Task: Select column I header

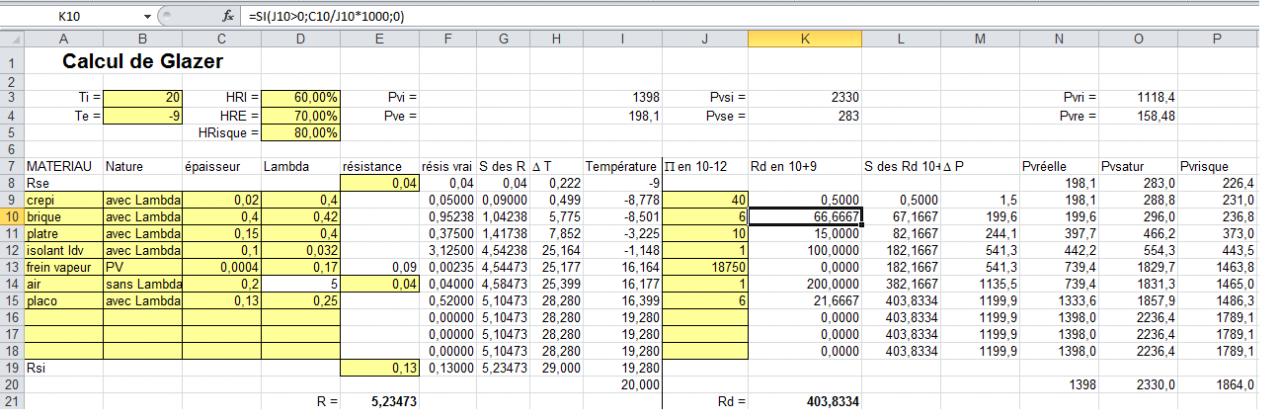Action: click(622, 39)
